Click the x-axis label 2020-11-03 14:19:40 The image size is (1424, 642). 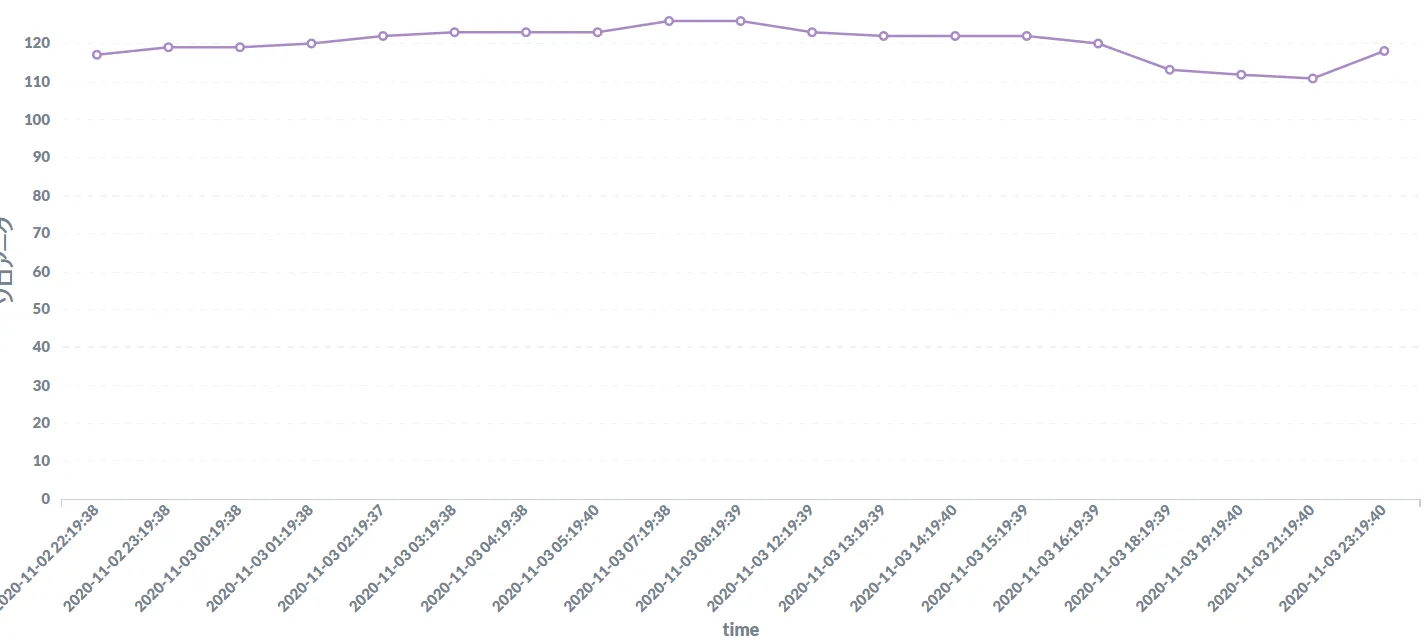tap(905, 556)
